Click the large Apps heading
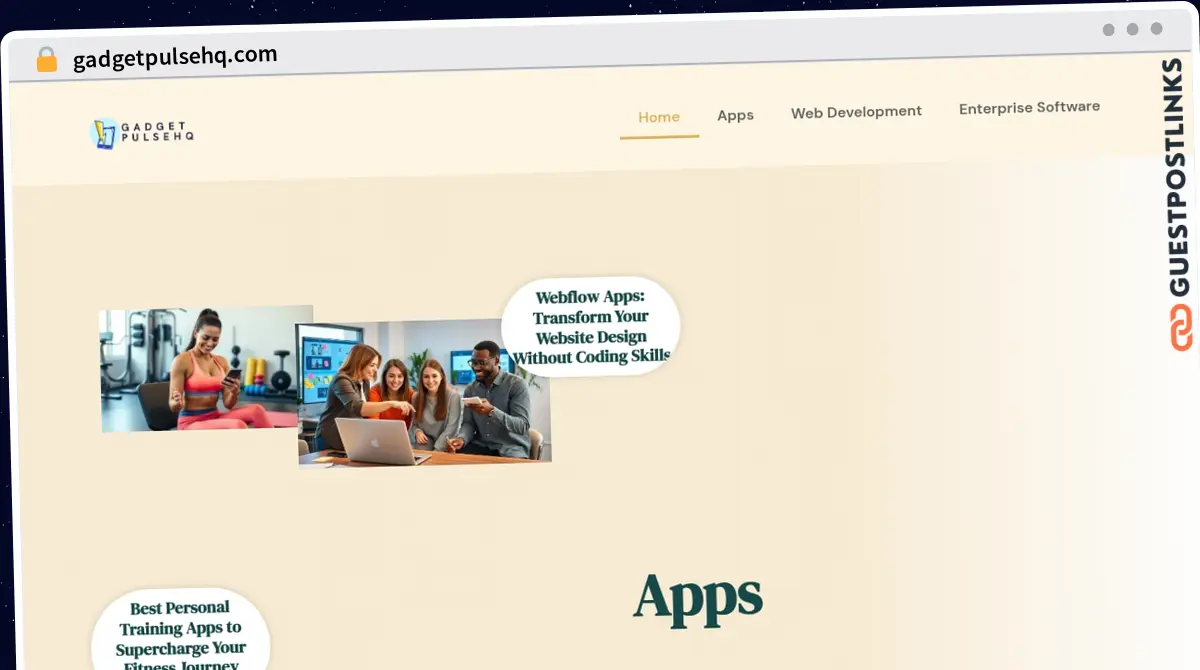Screen dimensions: 1200x670 pos(698,598)
